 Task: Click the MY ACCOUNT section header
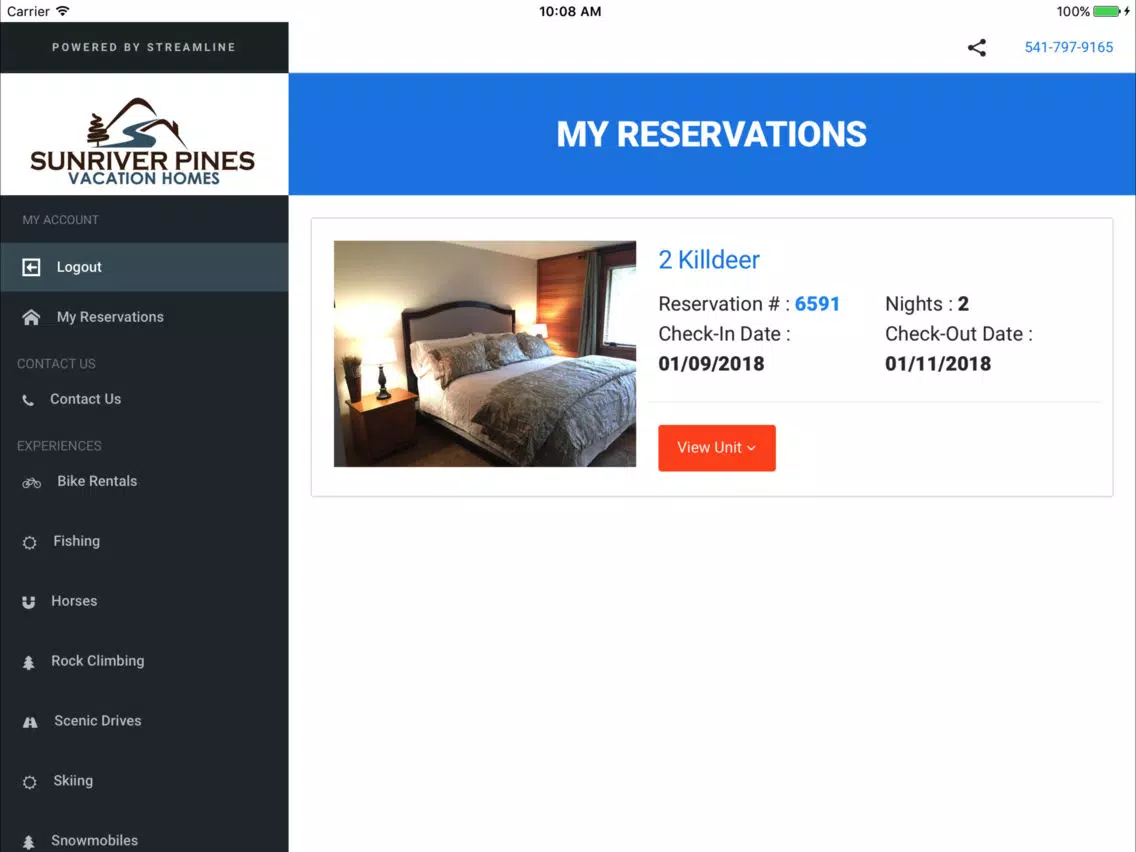click(x=60, y=220)
